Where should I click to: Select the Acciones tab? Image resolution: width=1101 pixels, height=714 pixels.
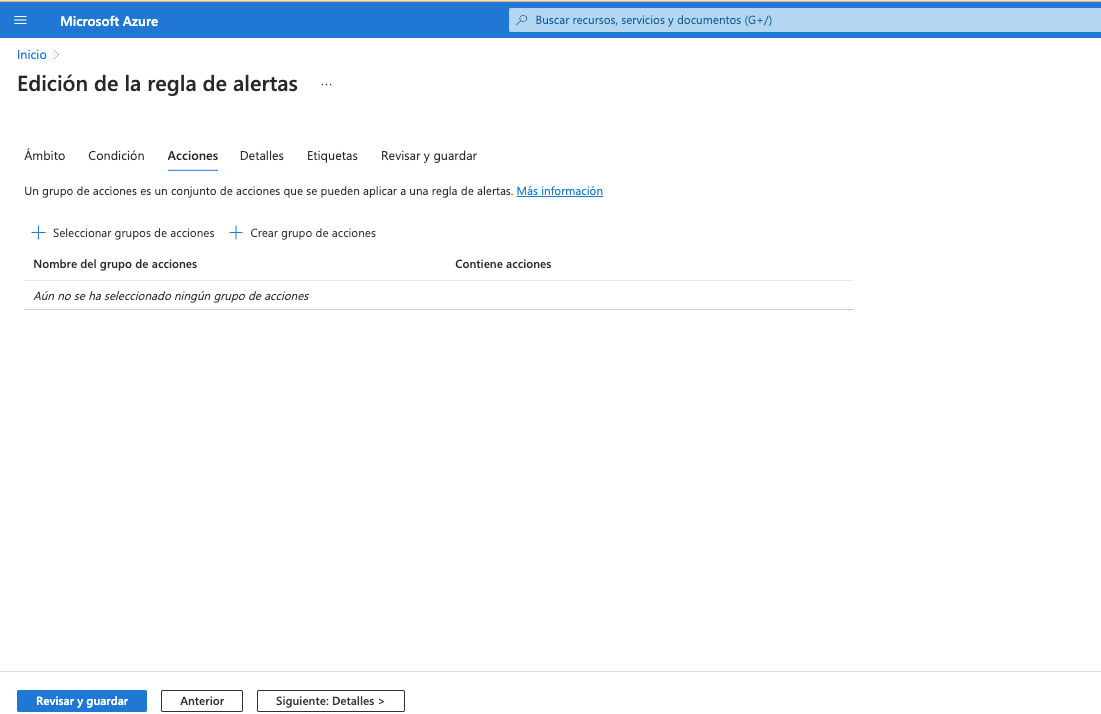click(193, 156)
